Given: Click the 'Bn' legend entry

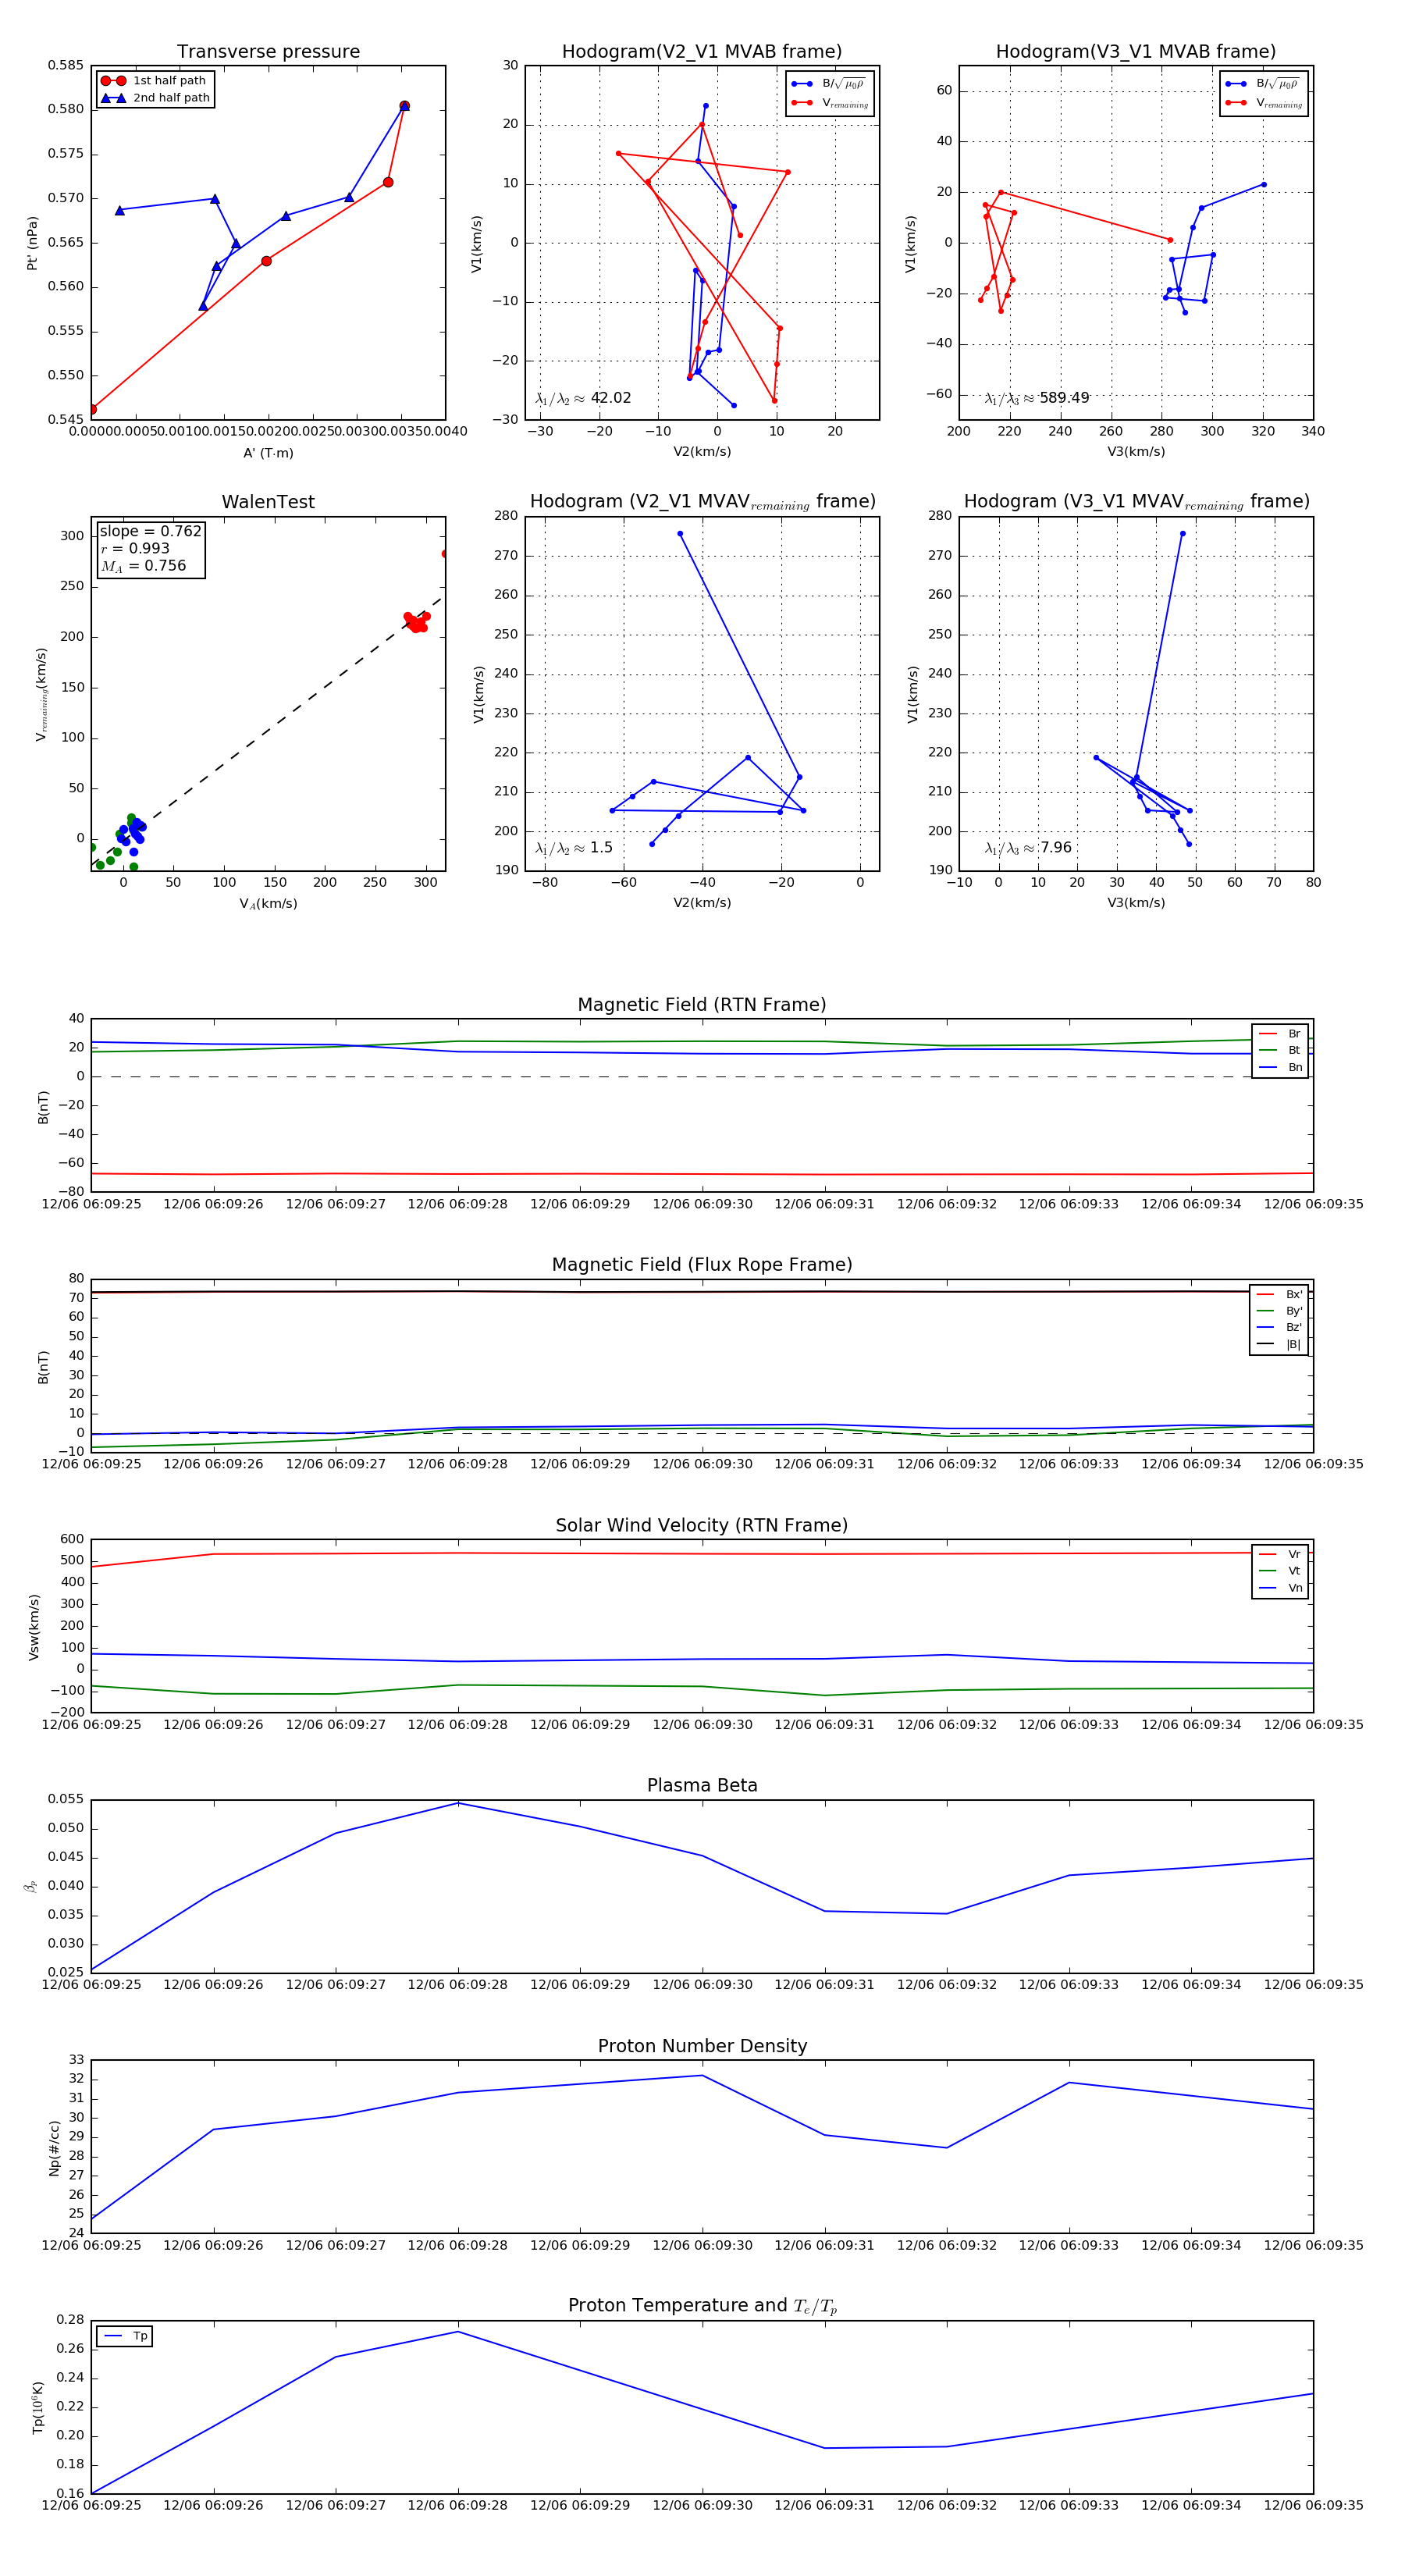Looking at the screenshot, I should pos(1280,1068).
